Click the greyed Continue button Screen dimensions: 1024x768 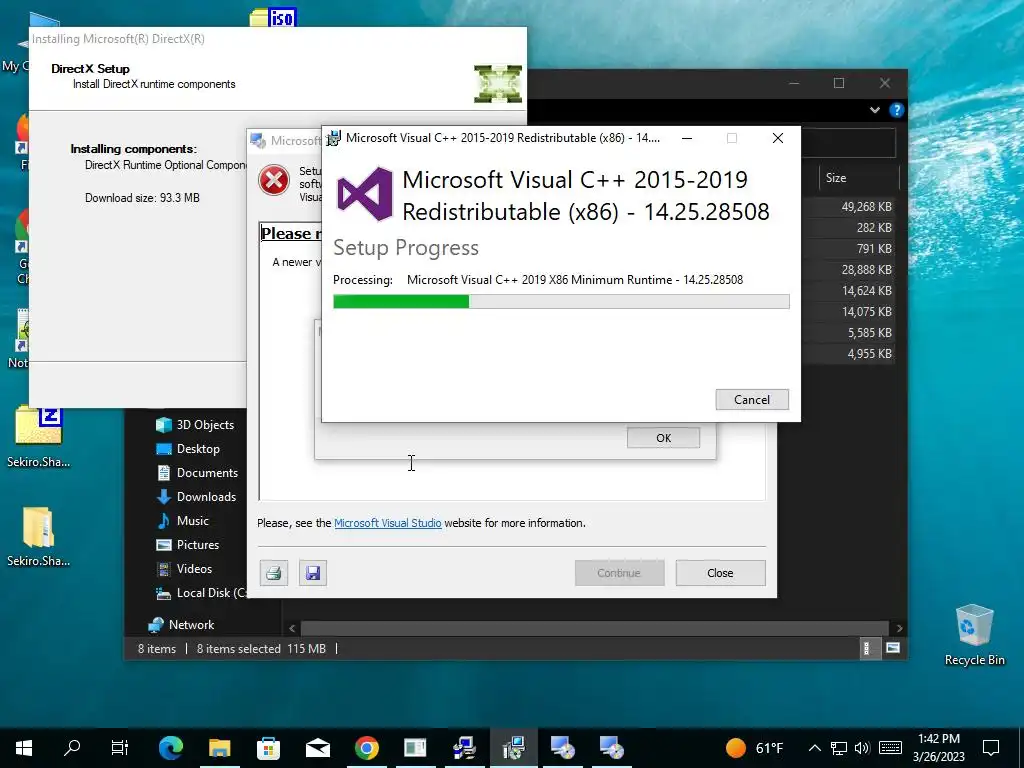[x=619, y=573]
